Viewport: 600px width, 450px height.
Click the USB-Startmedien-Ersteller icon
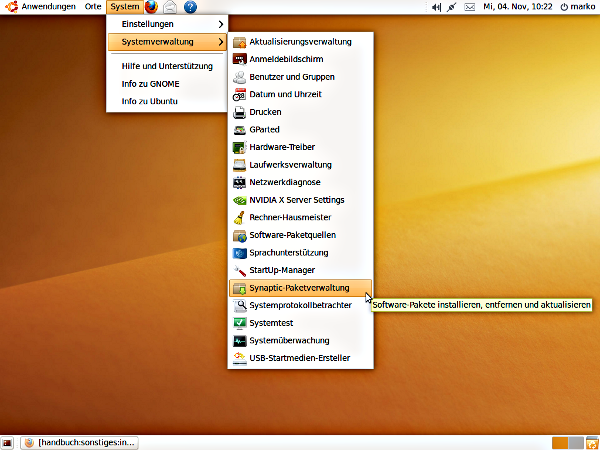pos(240,358)
